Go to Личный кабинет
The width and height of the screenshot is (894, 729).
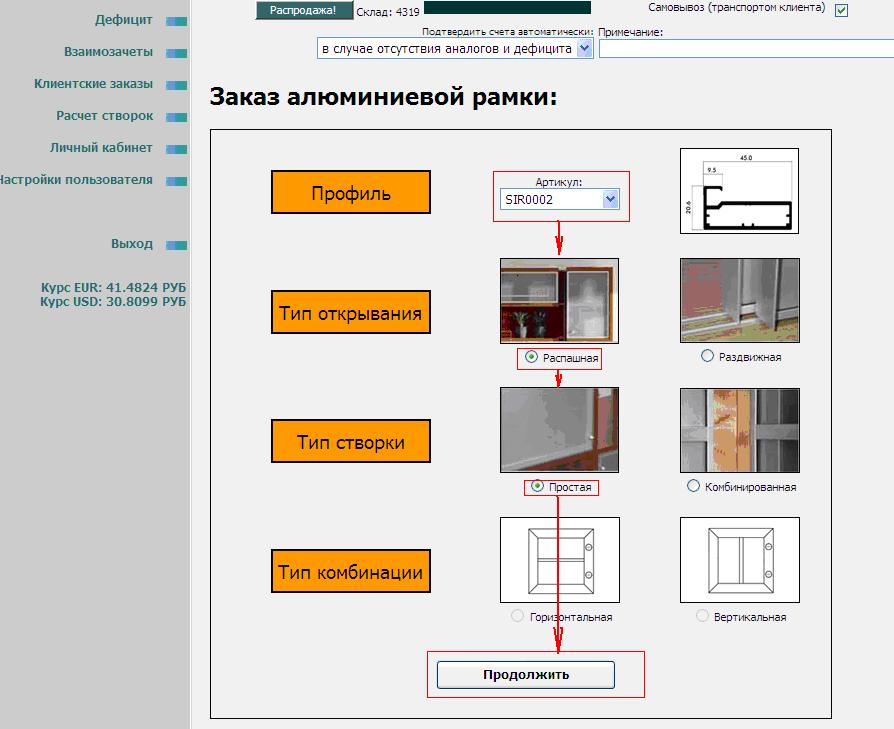(101, 148)
